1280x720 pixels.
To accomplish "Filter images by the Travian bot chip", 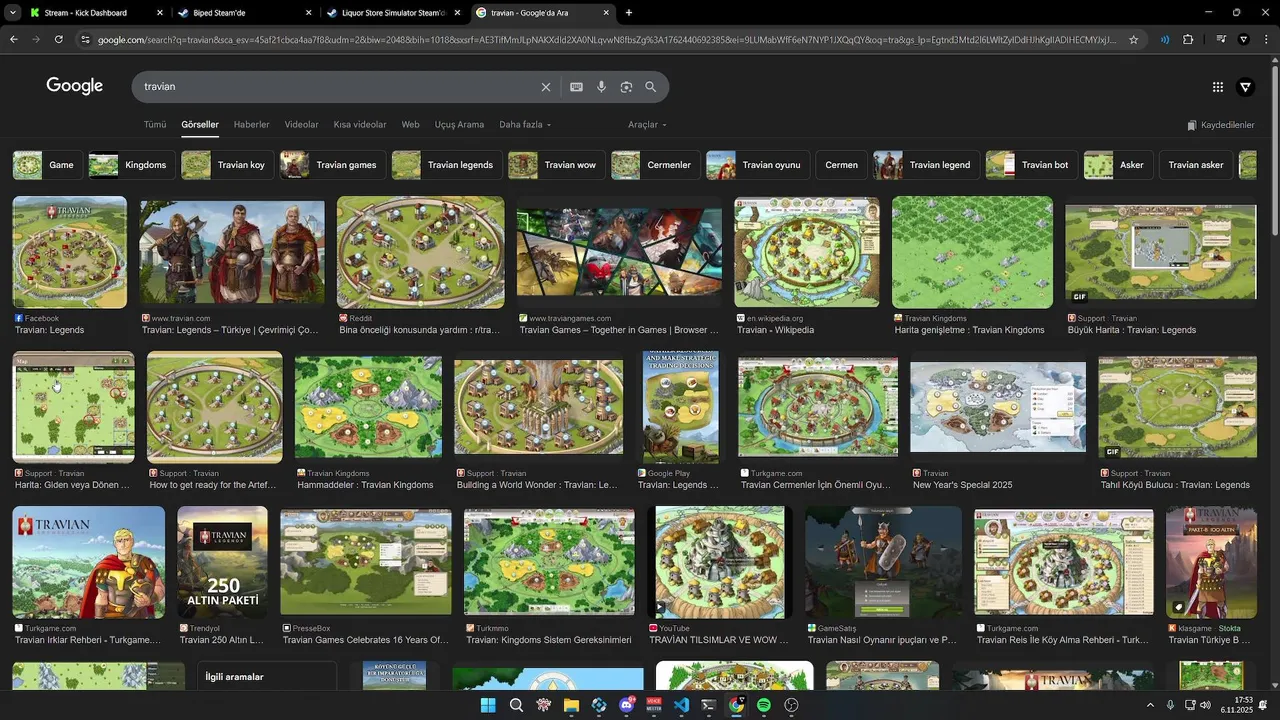I will coord(1031,165).
